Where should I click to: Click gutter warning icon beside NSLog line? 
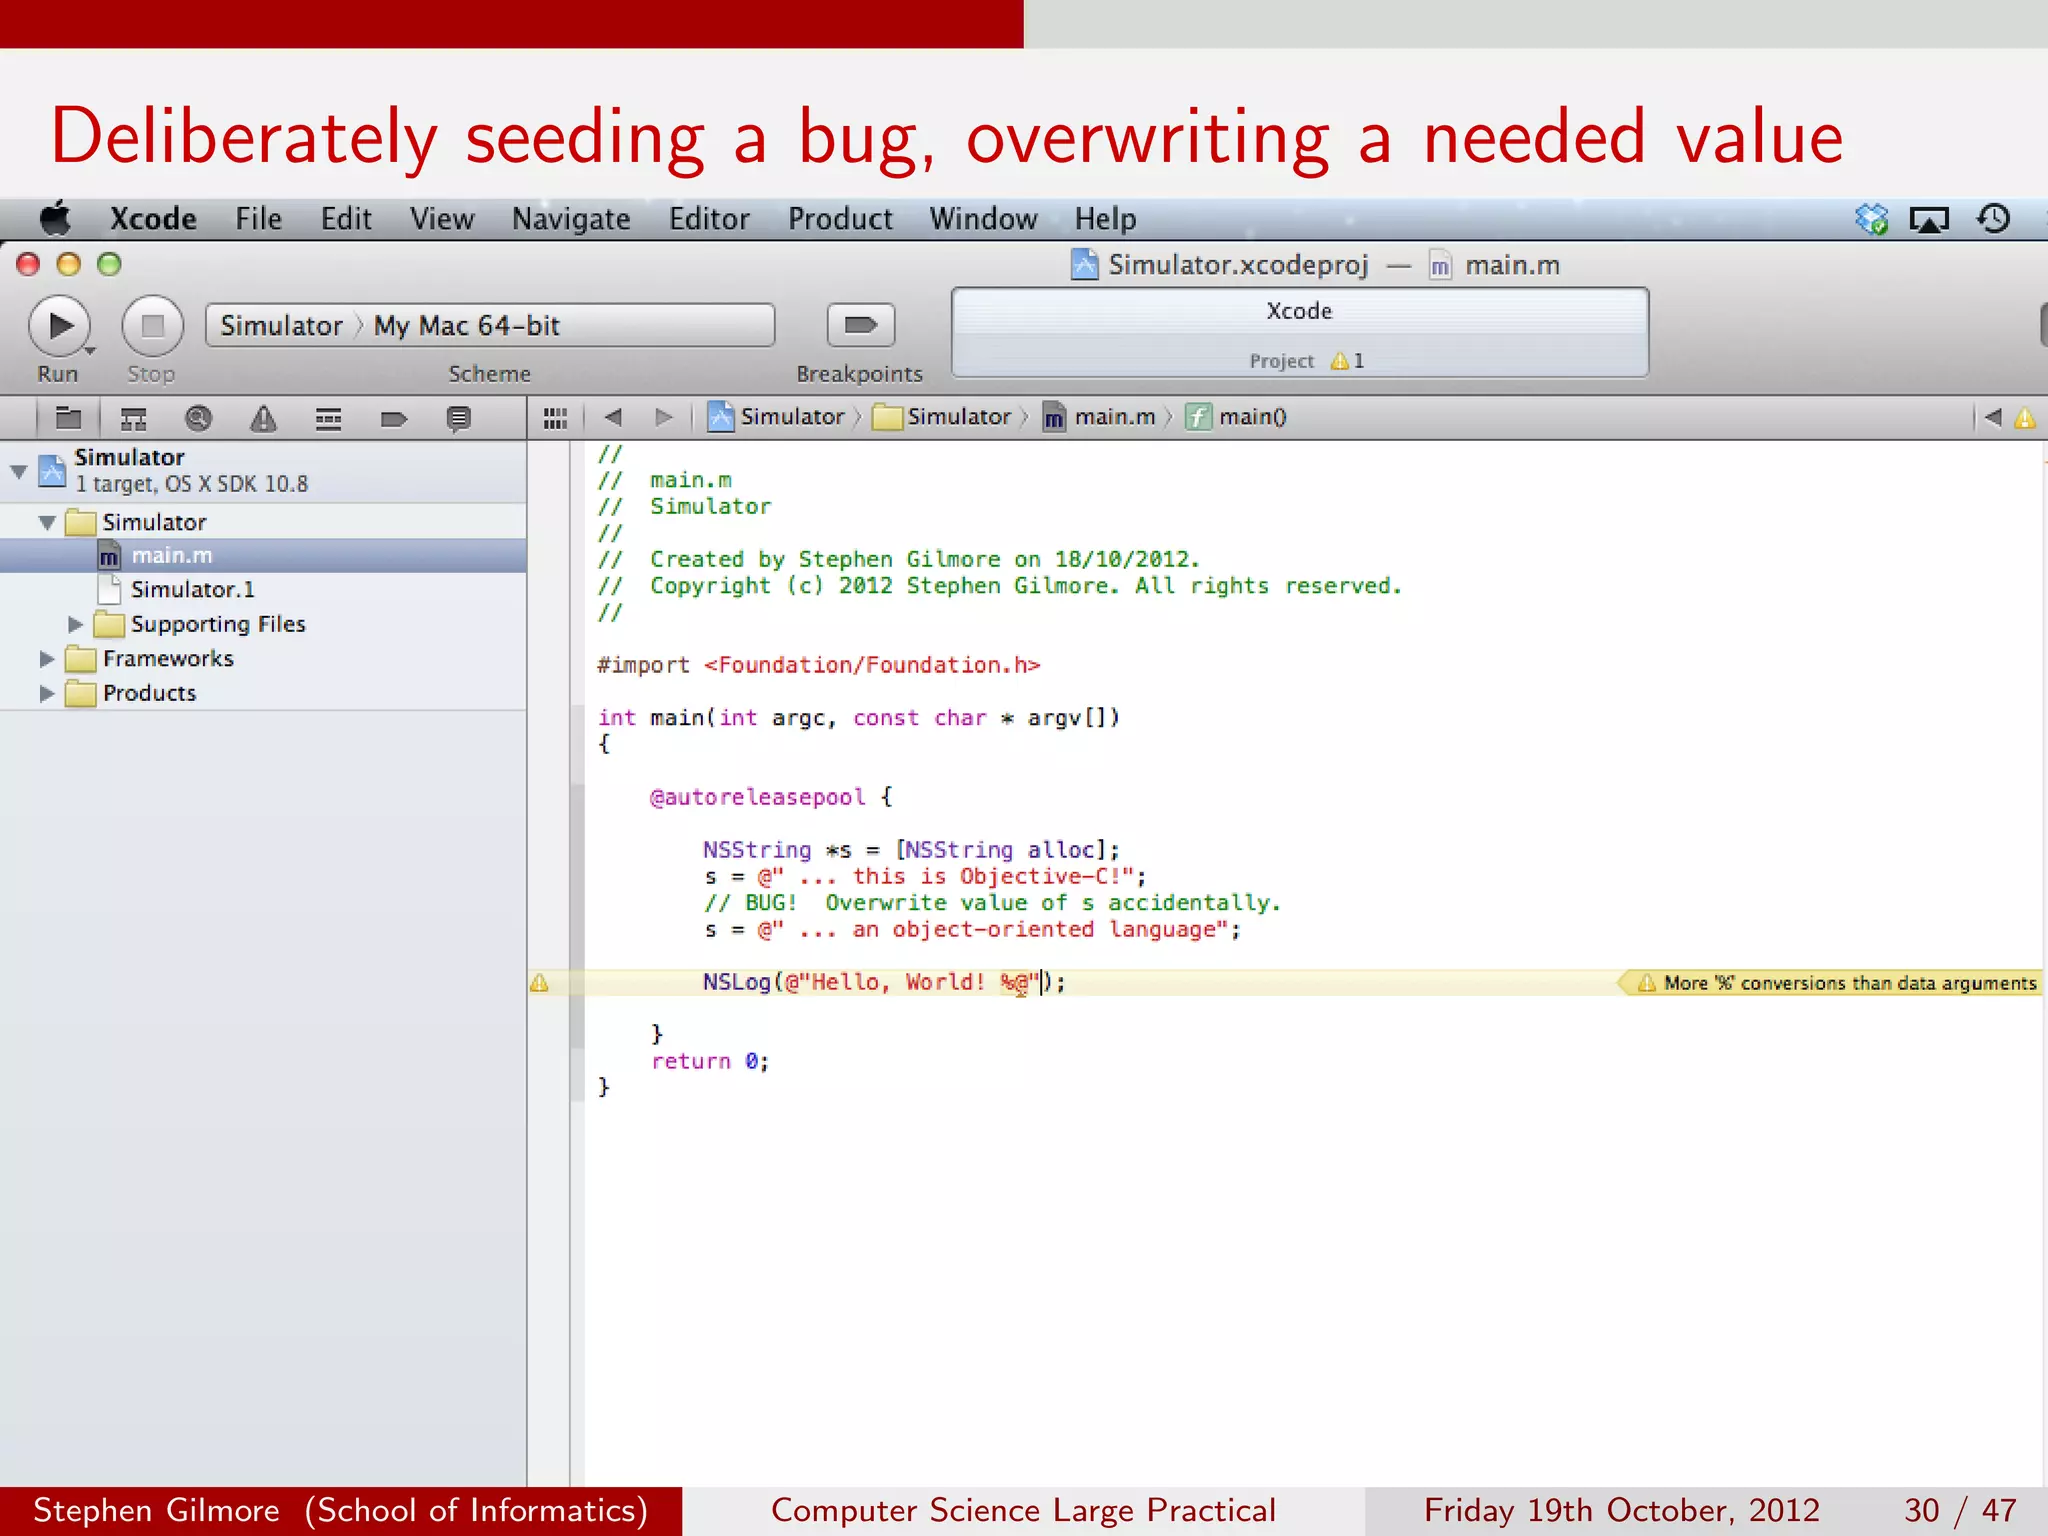(539, 983)
